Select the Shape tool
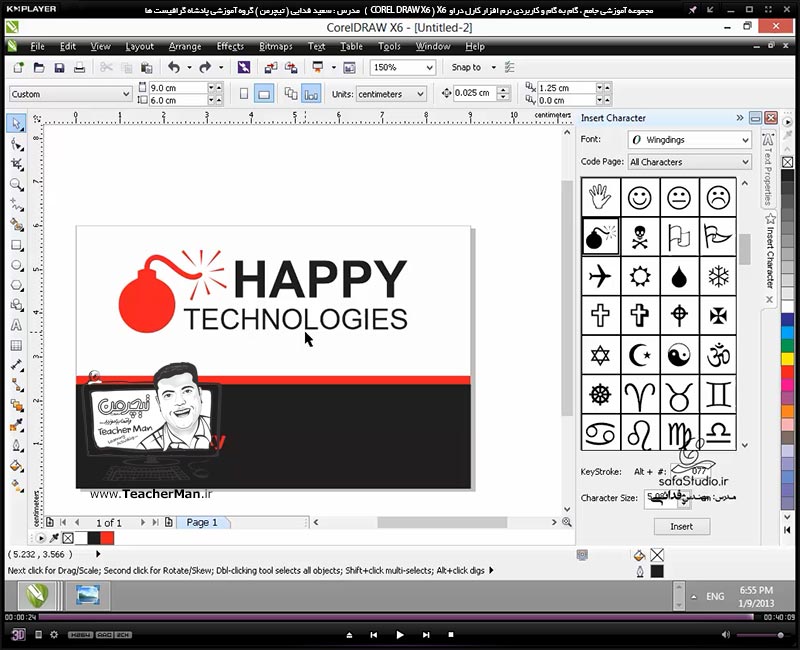 point(16,144)
